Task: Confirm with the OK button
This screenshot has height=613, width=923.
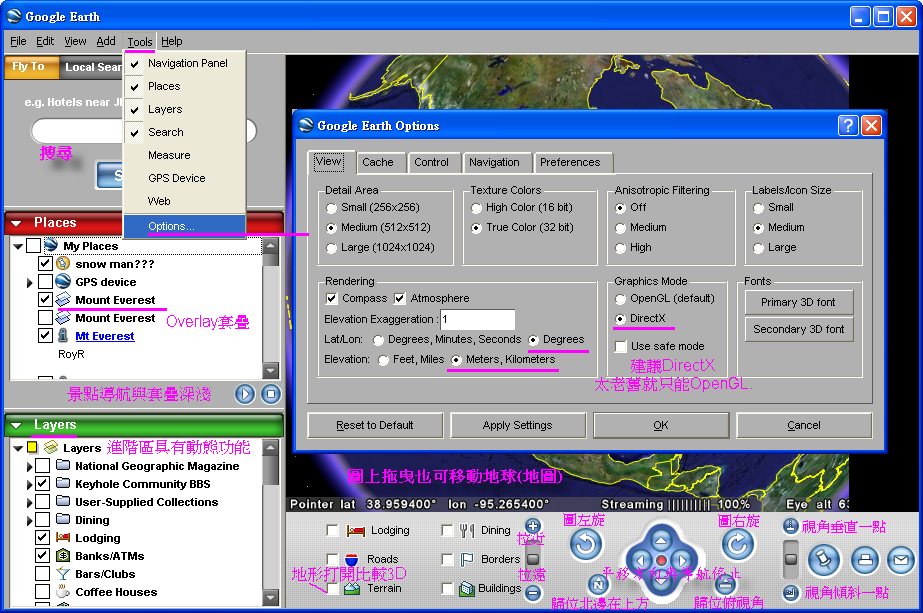Action: coord(660,425)
